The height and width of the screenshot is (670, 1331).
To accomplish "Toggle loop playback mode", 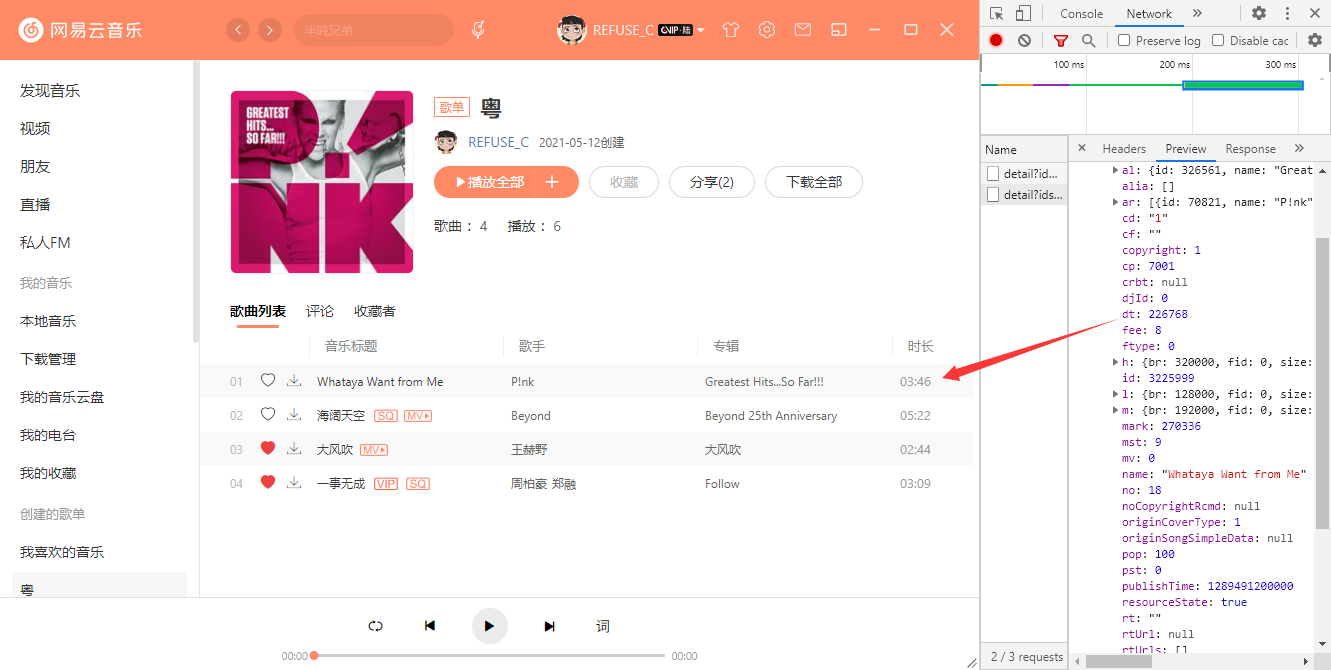I will pyautogui.click(x=376, y=626).
